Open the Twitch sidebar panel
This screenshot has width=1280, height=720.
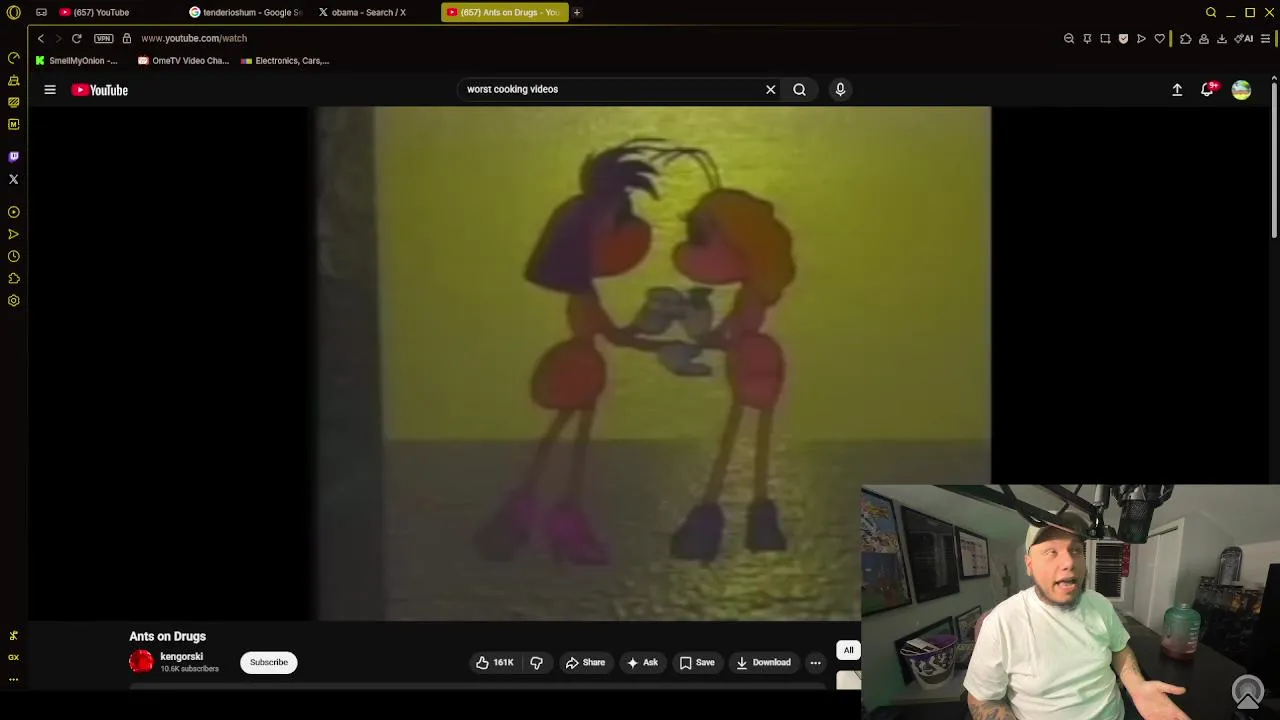click(x=14, y=157)
